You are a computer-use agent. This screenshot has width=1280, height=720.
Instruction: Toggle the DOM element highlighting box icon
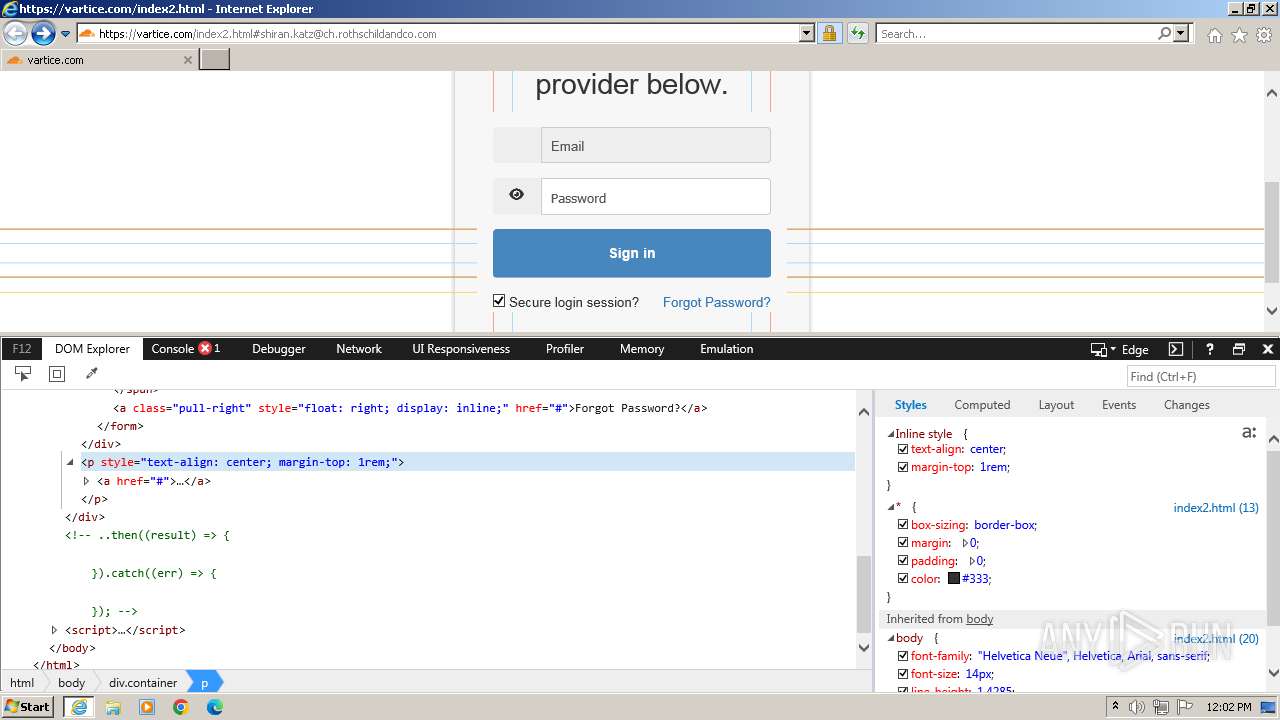(57, 374)
